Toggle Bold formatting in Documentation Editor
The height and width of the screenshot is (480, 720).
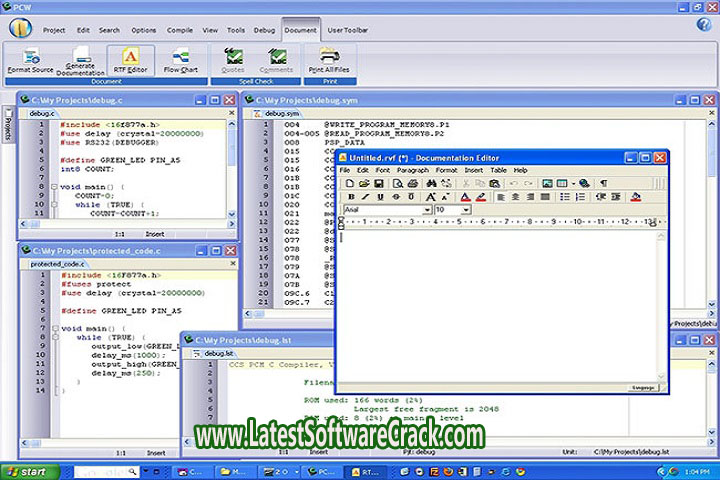pos(350,197)
